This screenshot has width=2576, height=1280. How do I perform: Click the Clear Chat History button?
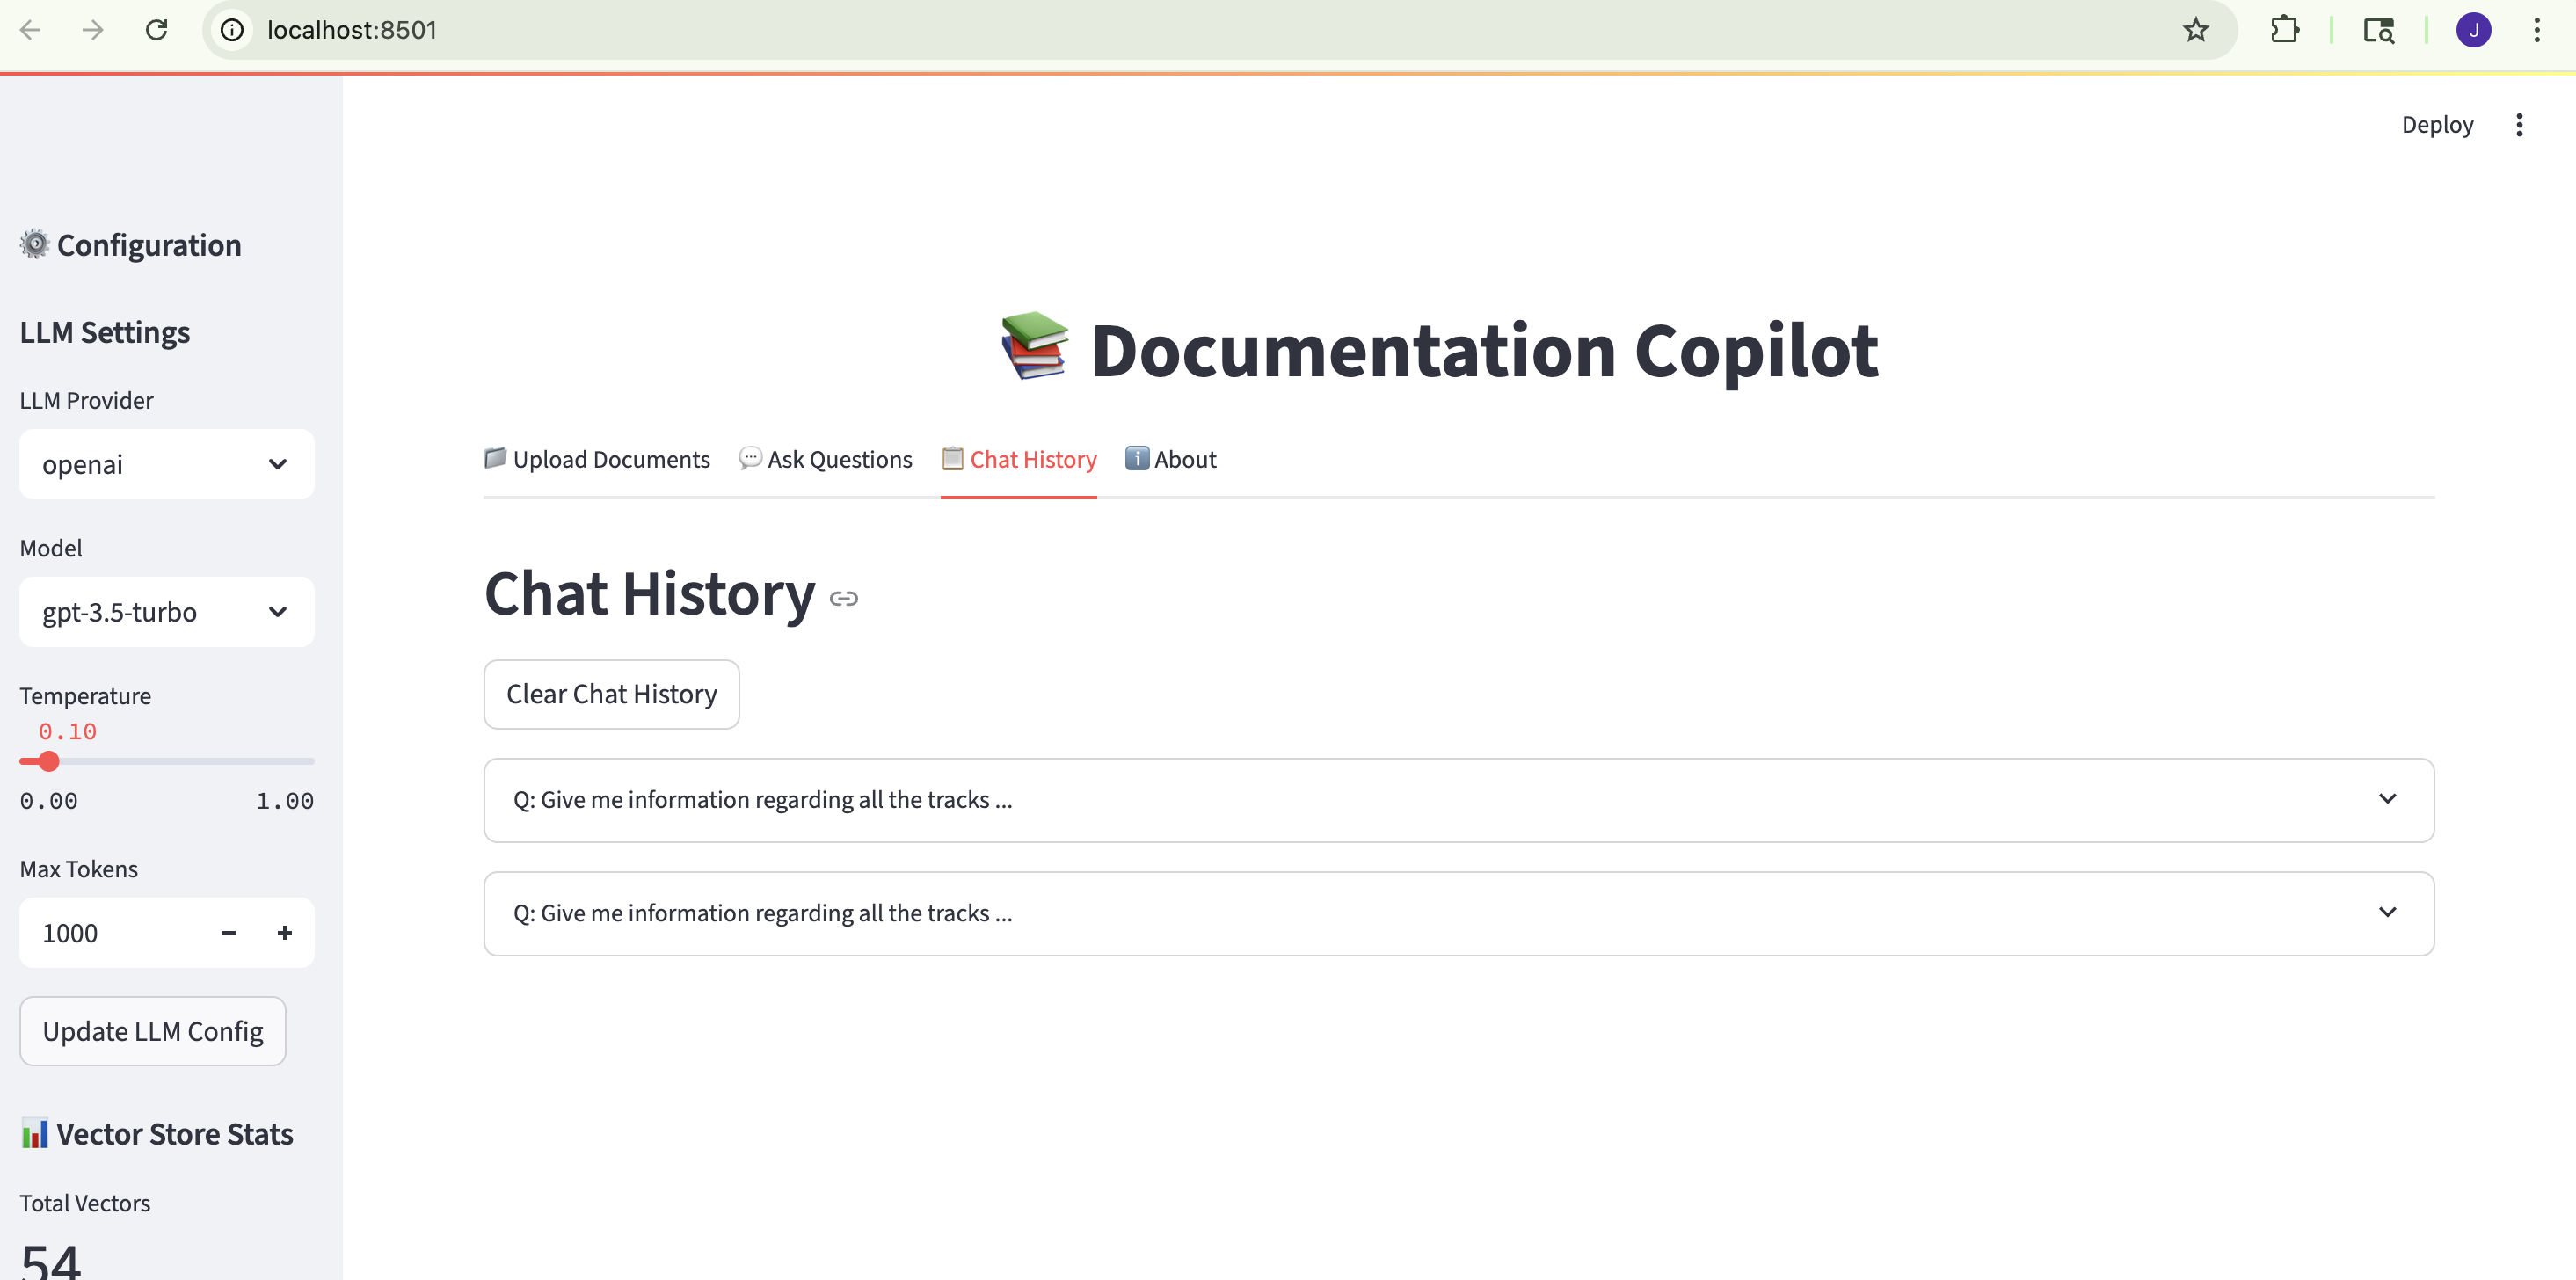[x=611, y=694]
